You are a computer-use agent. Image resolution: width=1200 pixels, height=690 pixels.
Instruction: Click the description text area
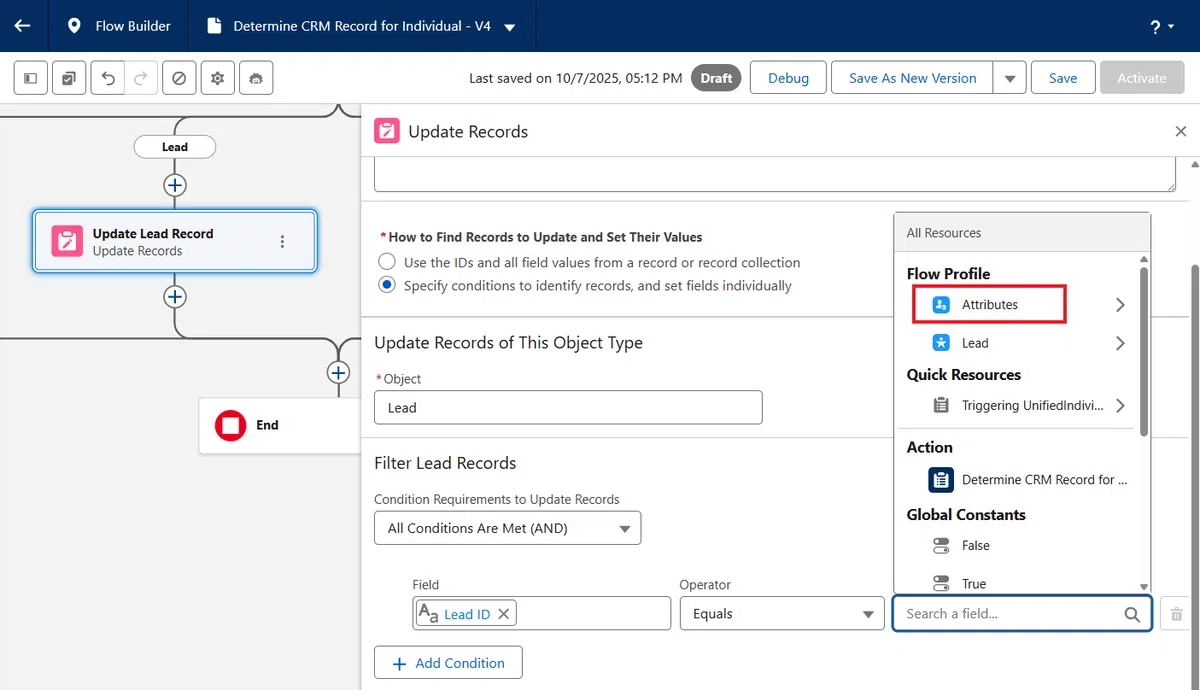(775, 173)
